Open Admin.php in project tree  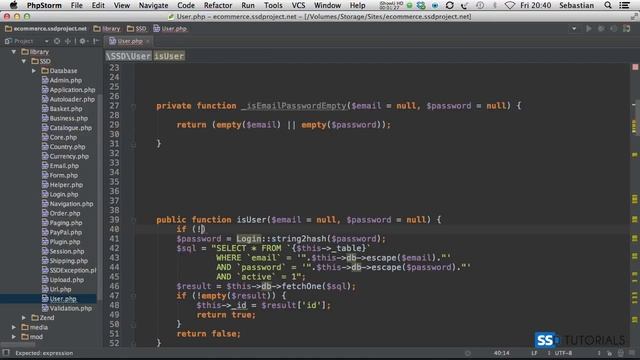pyautogui.click(x=62, y=80)
